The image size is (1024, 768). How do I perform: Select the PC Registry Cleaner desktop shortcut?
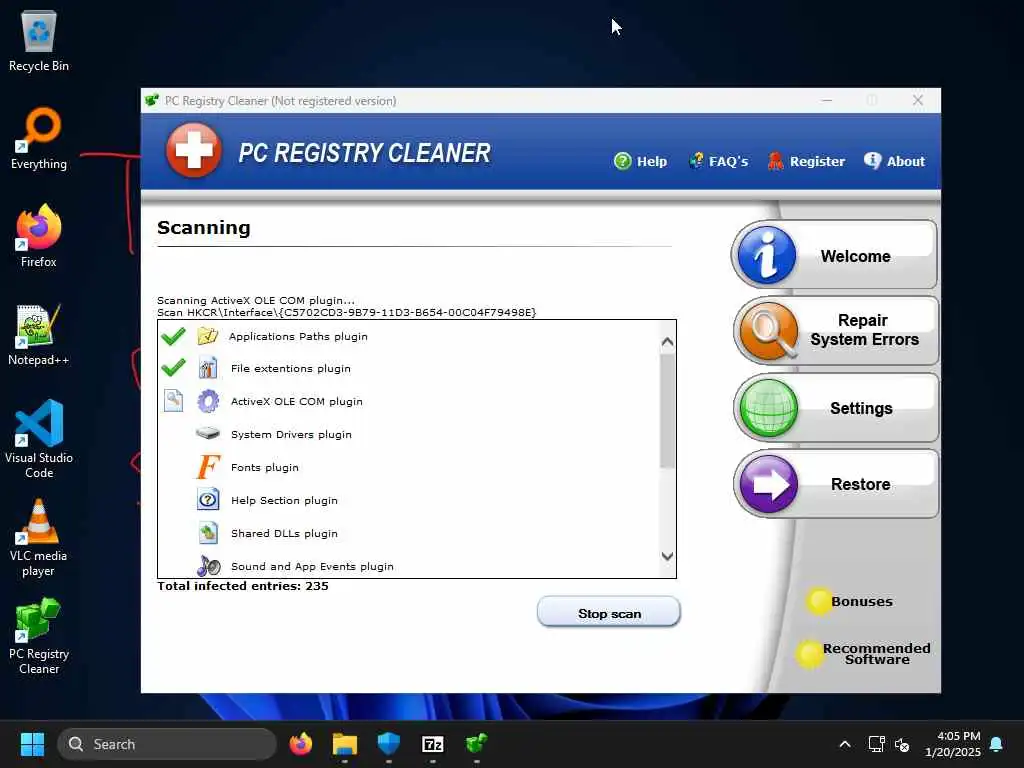(39, 636)
